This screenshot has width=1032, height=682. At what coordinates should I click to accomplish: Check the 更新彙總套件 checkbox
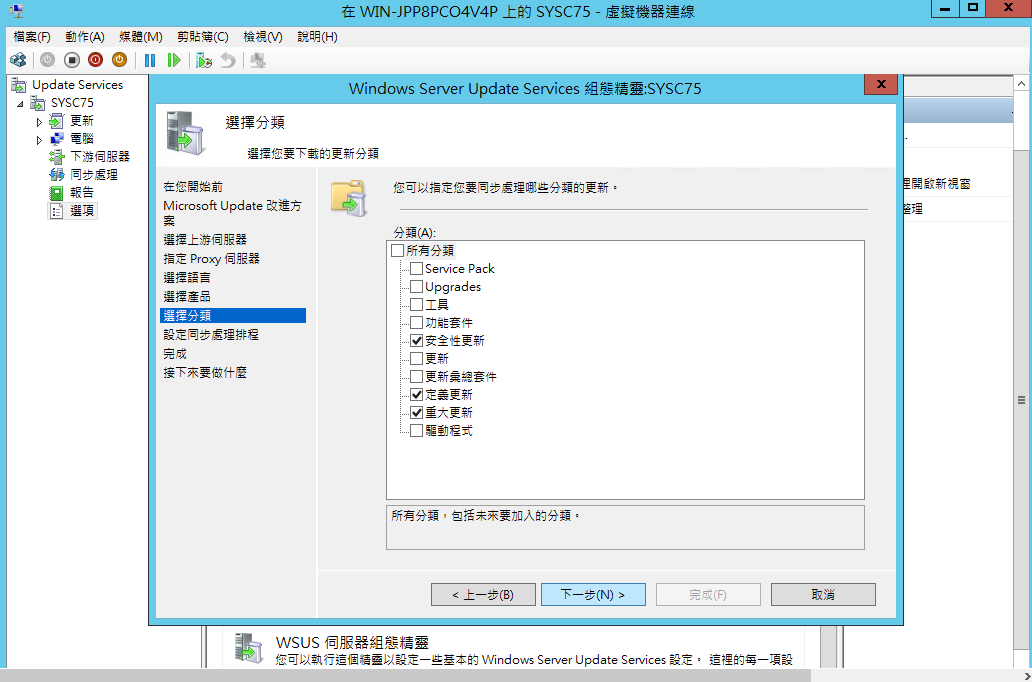(x=416, y=377)
